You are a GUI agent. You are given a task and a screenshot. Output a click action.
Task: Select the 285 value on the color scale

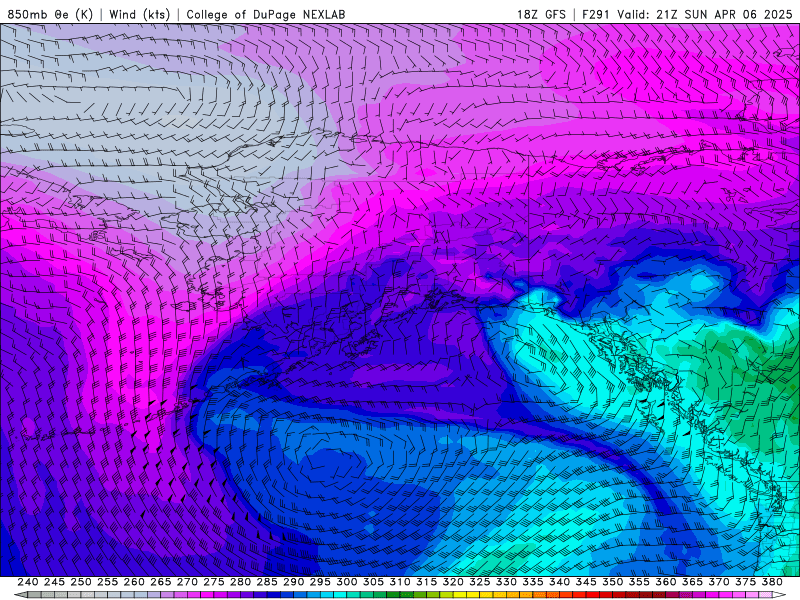coord(267,582)
